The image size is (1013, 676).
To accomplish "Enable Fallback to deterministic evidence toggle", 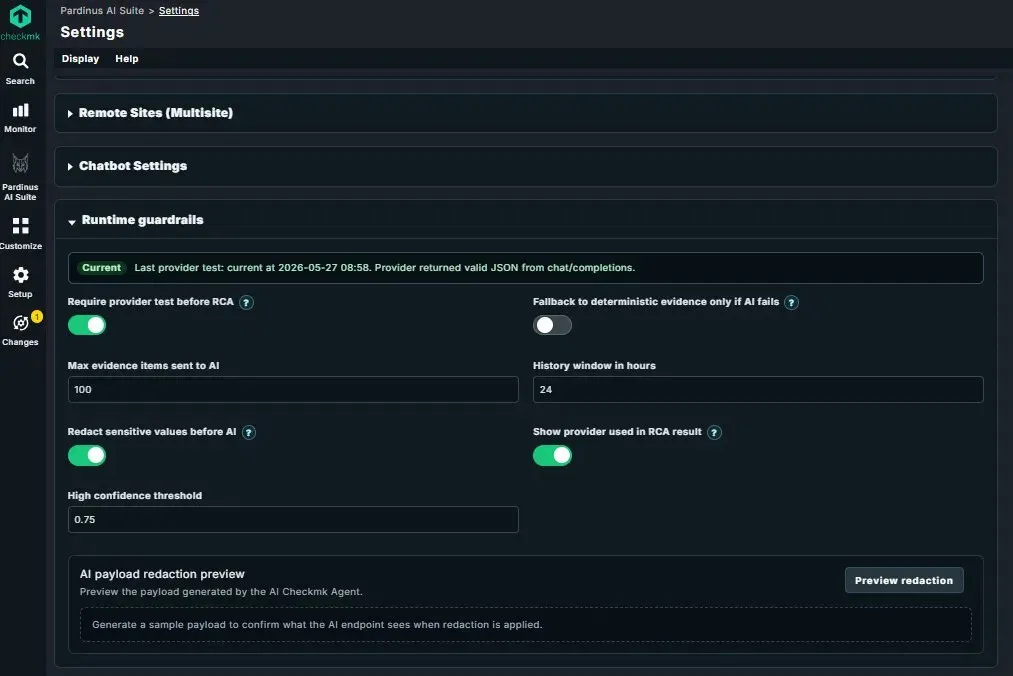I will [552, 325].
